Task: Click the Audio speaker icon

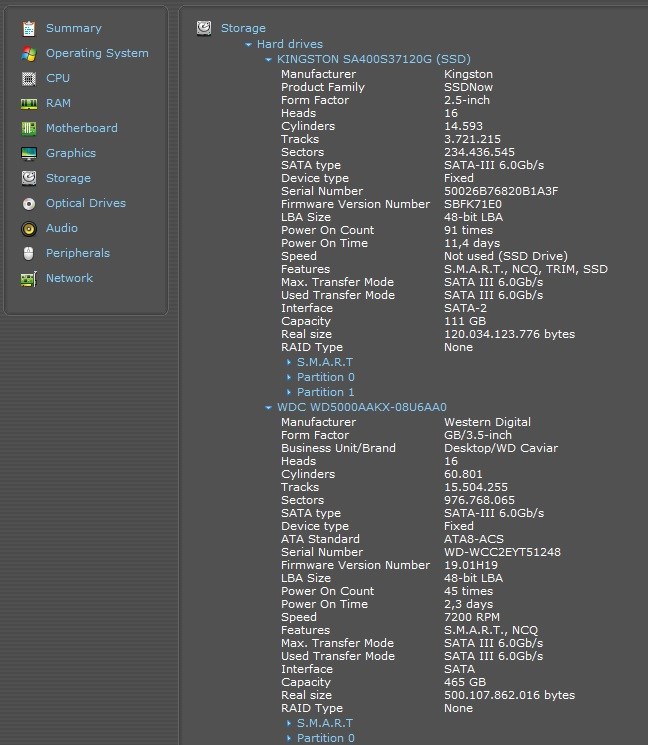Action: (29, 229)
